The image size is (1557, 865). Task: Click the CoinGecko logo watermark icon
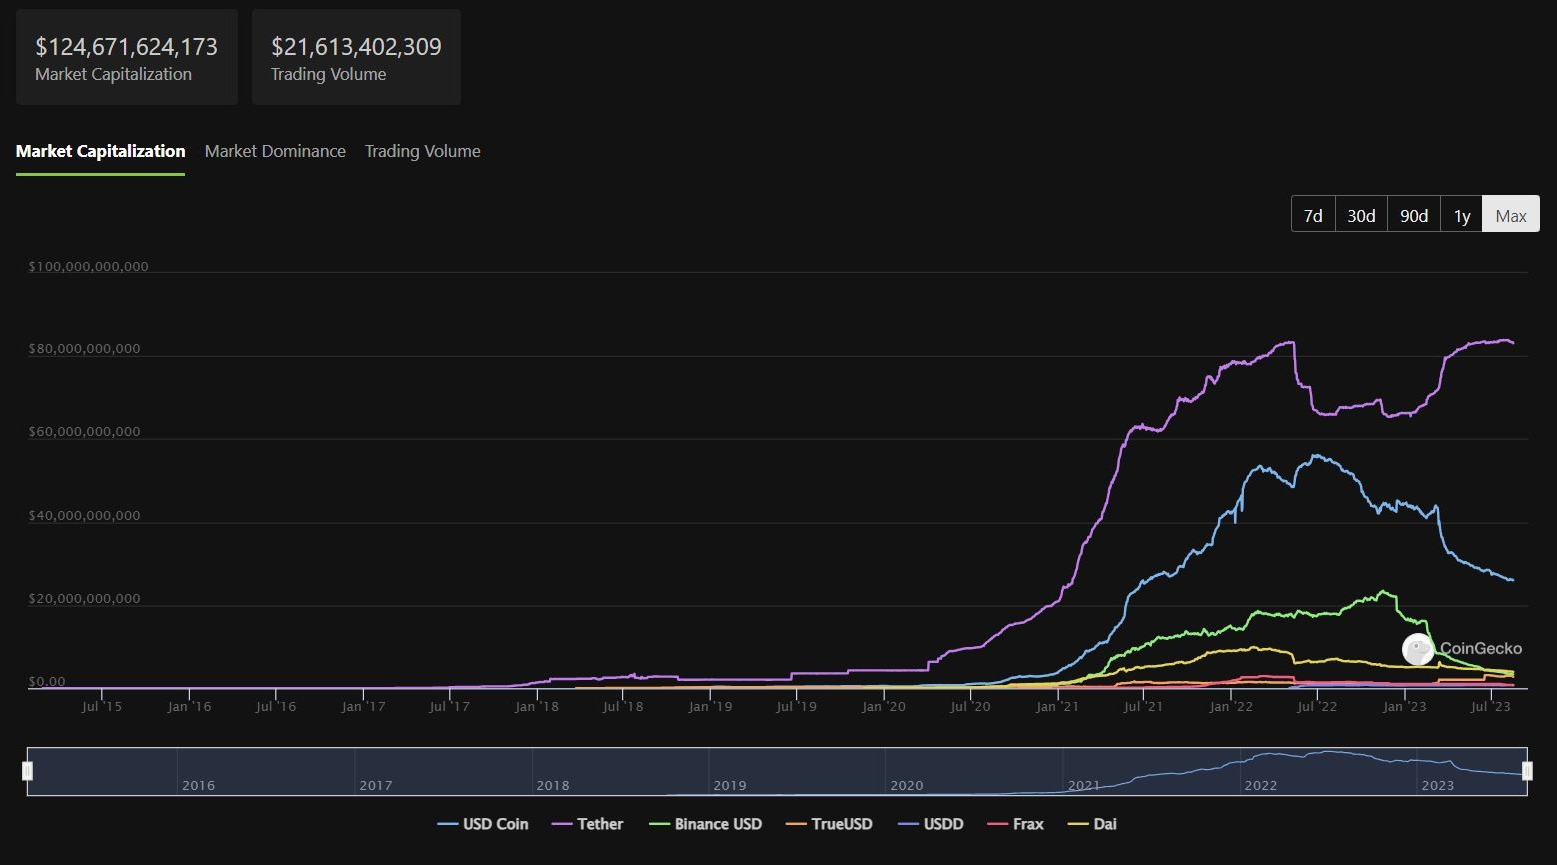1418,649
